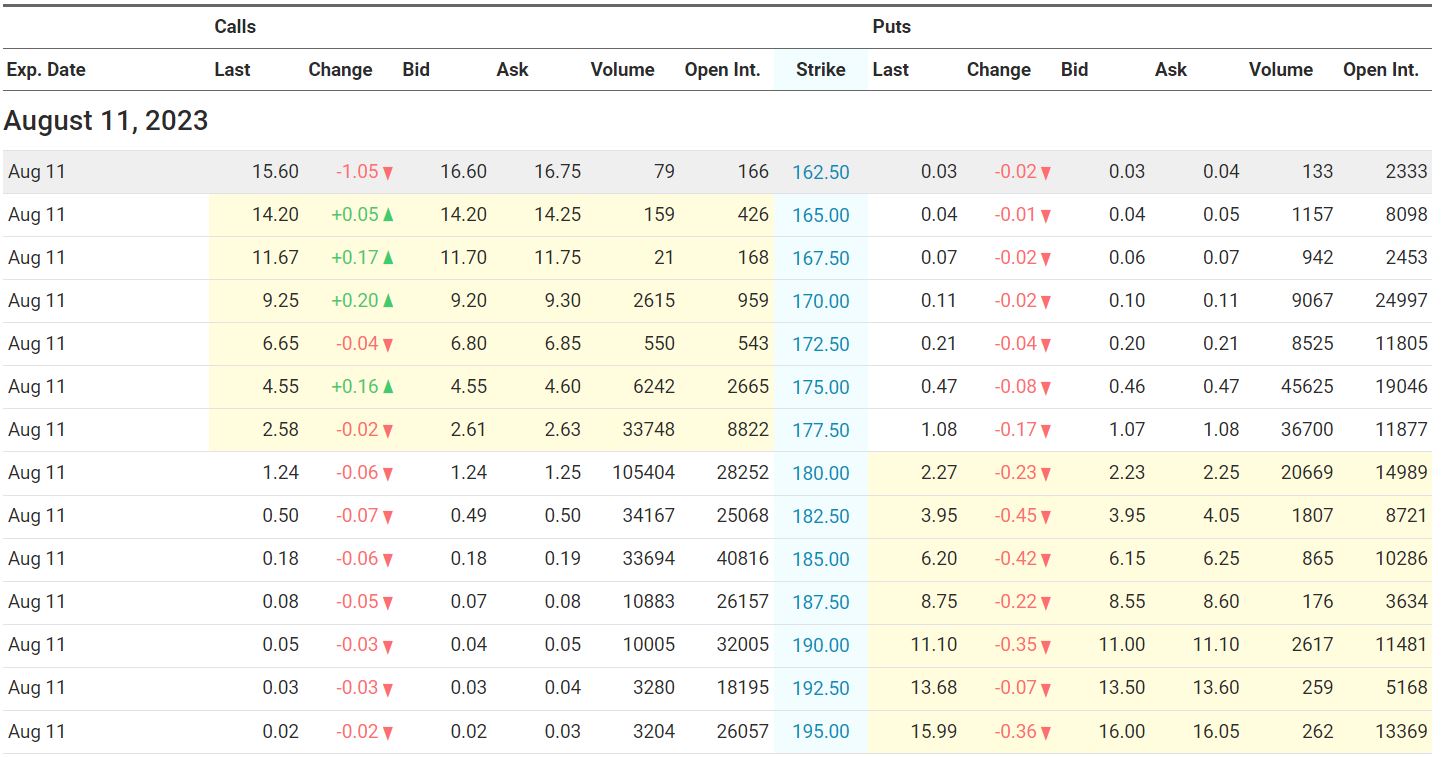The width and height of the screenshot is (1445, 757).
Task: Click calls change -1.05 with down arrow
Action: [365, 172]
